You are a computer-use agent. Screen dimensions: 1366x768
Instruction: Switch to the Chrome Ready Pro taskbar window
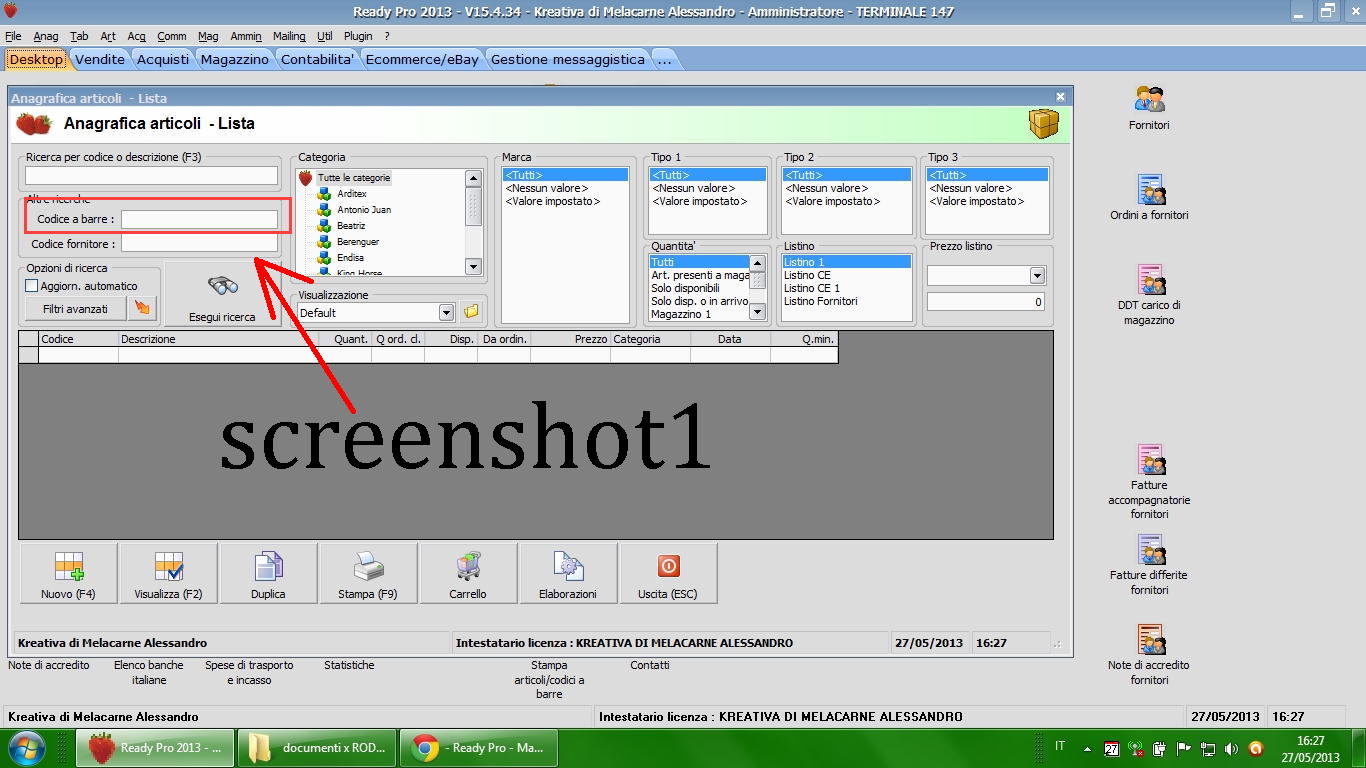[478, 748]
